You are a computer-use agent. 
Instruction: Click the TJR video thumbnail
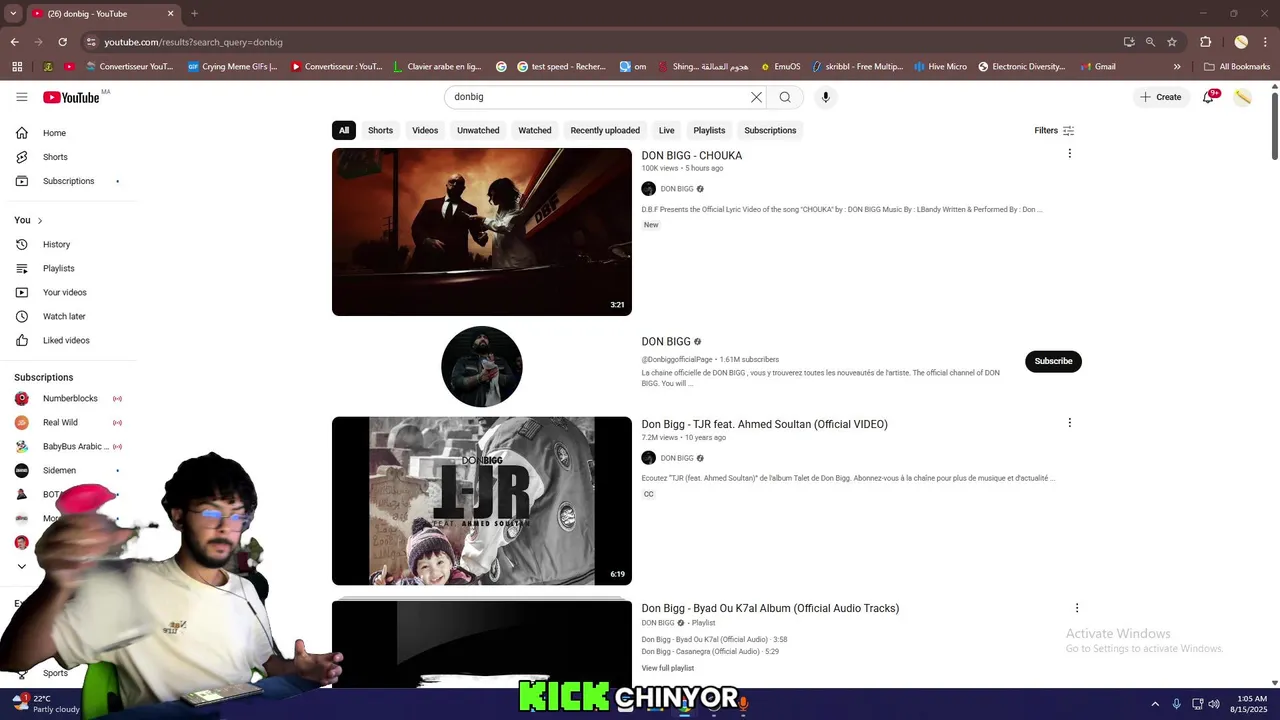tap(482, 501)
